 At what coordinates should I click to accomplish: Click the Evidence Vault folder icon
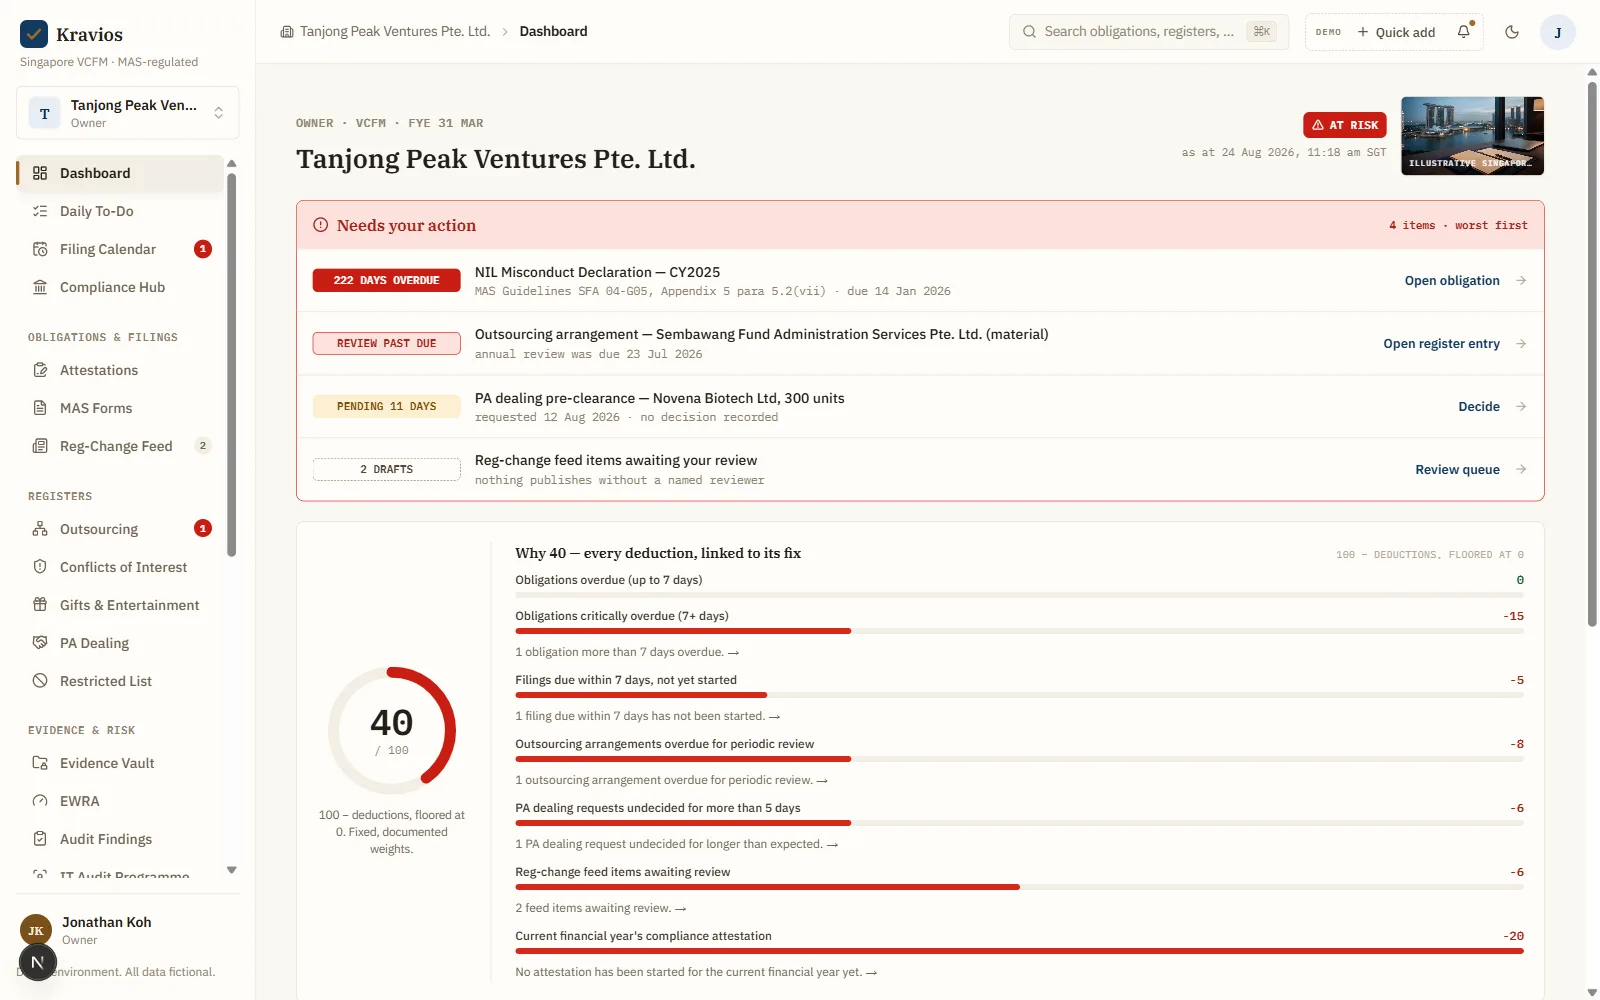tap(40, 763)
